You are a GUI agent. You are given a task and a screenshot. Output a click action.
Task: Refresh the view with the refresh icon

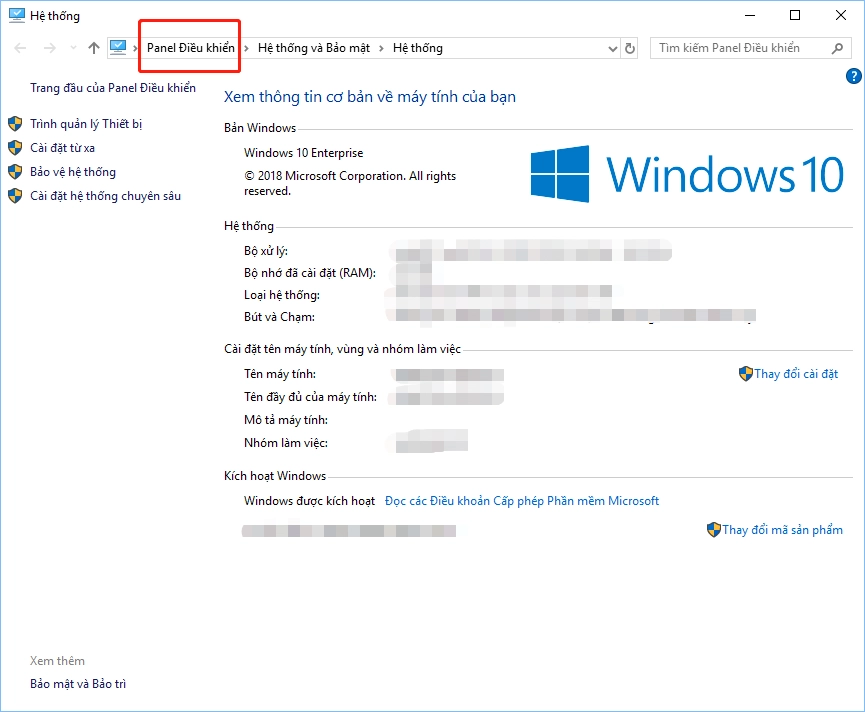[629, 47]
